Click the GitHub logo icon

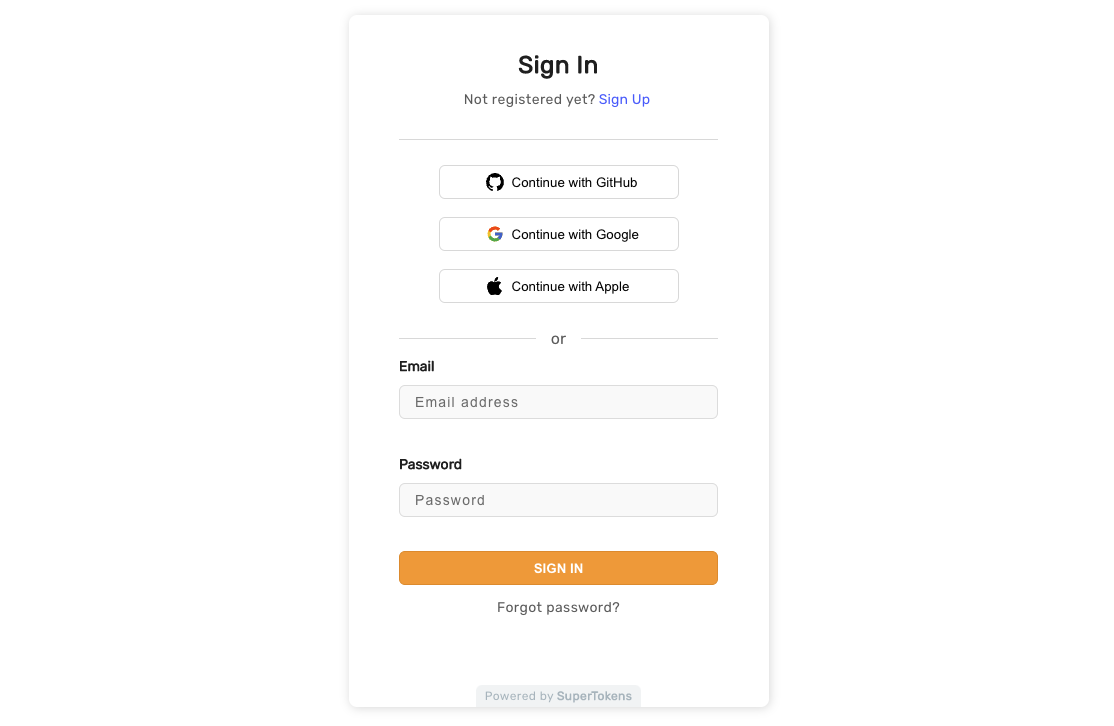point(494,182)
